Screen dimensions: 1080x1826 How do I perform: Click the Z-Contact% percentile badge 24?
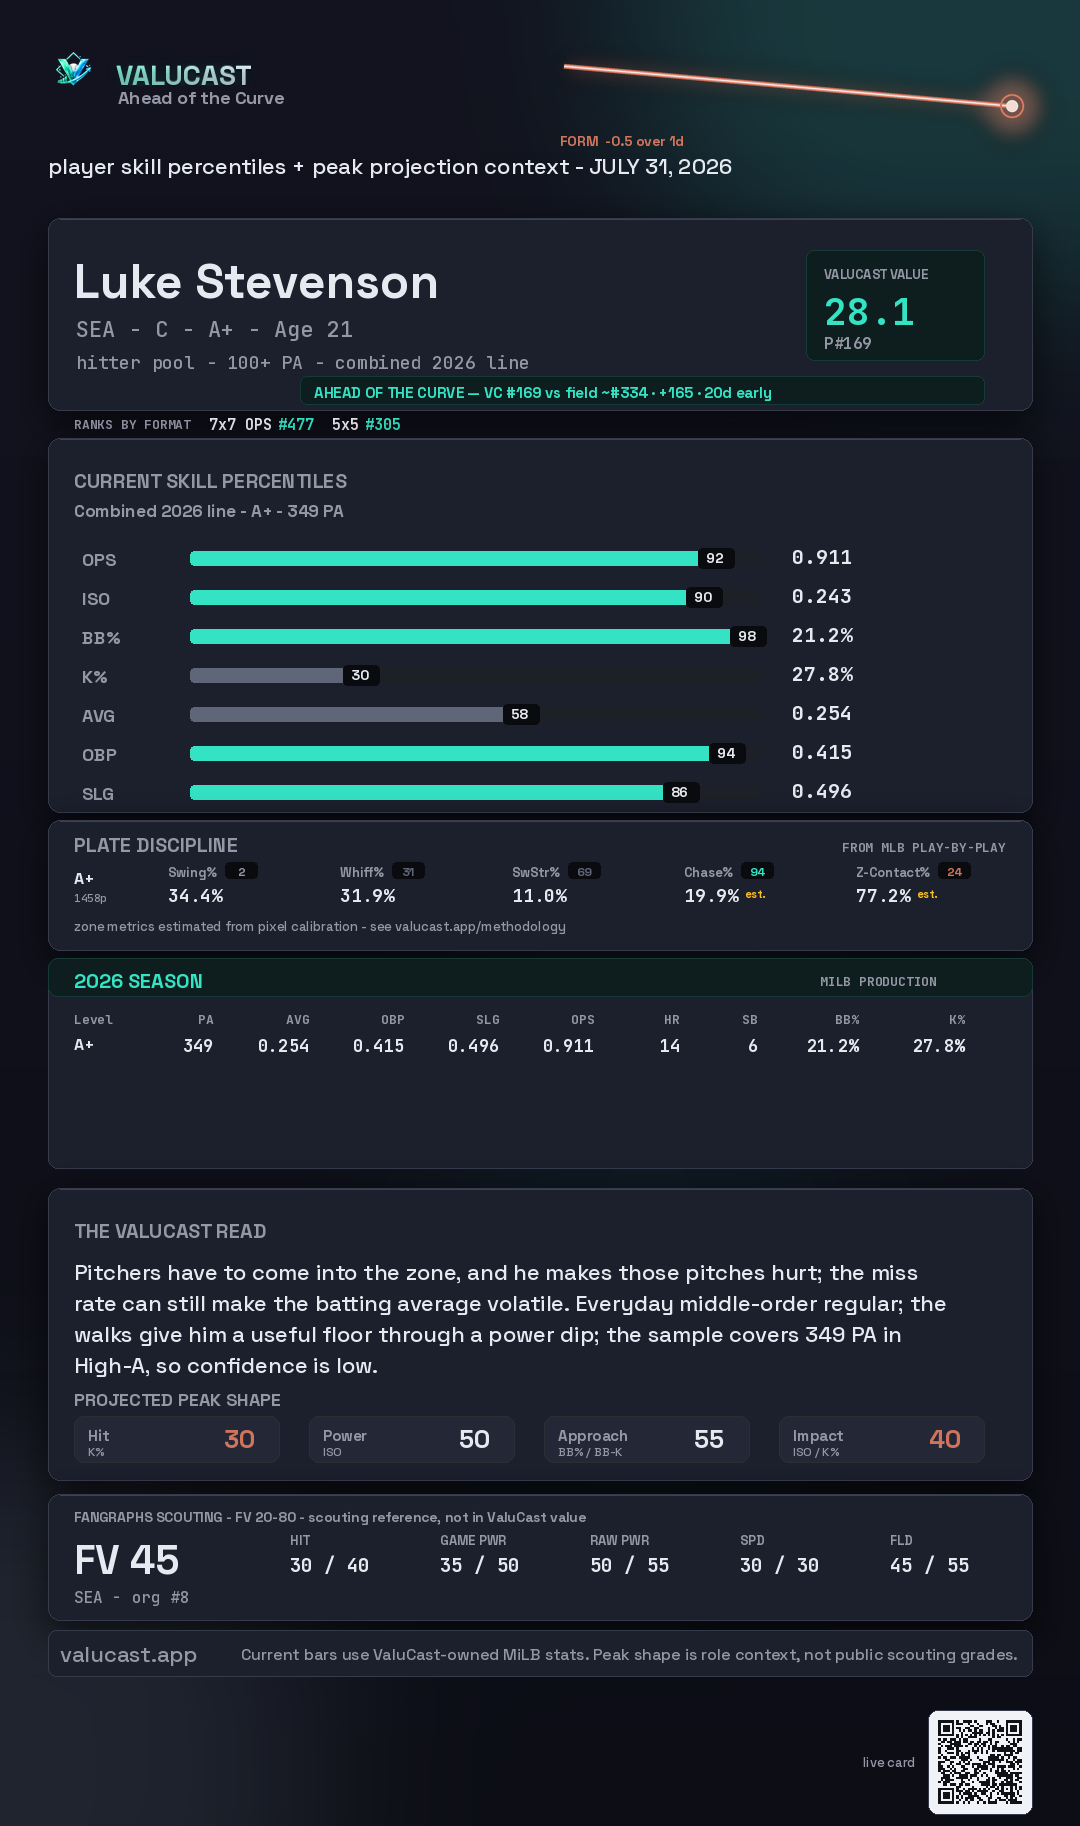click(954, 872)
